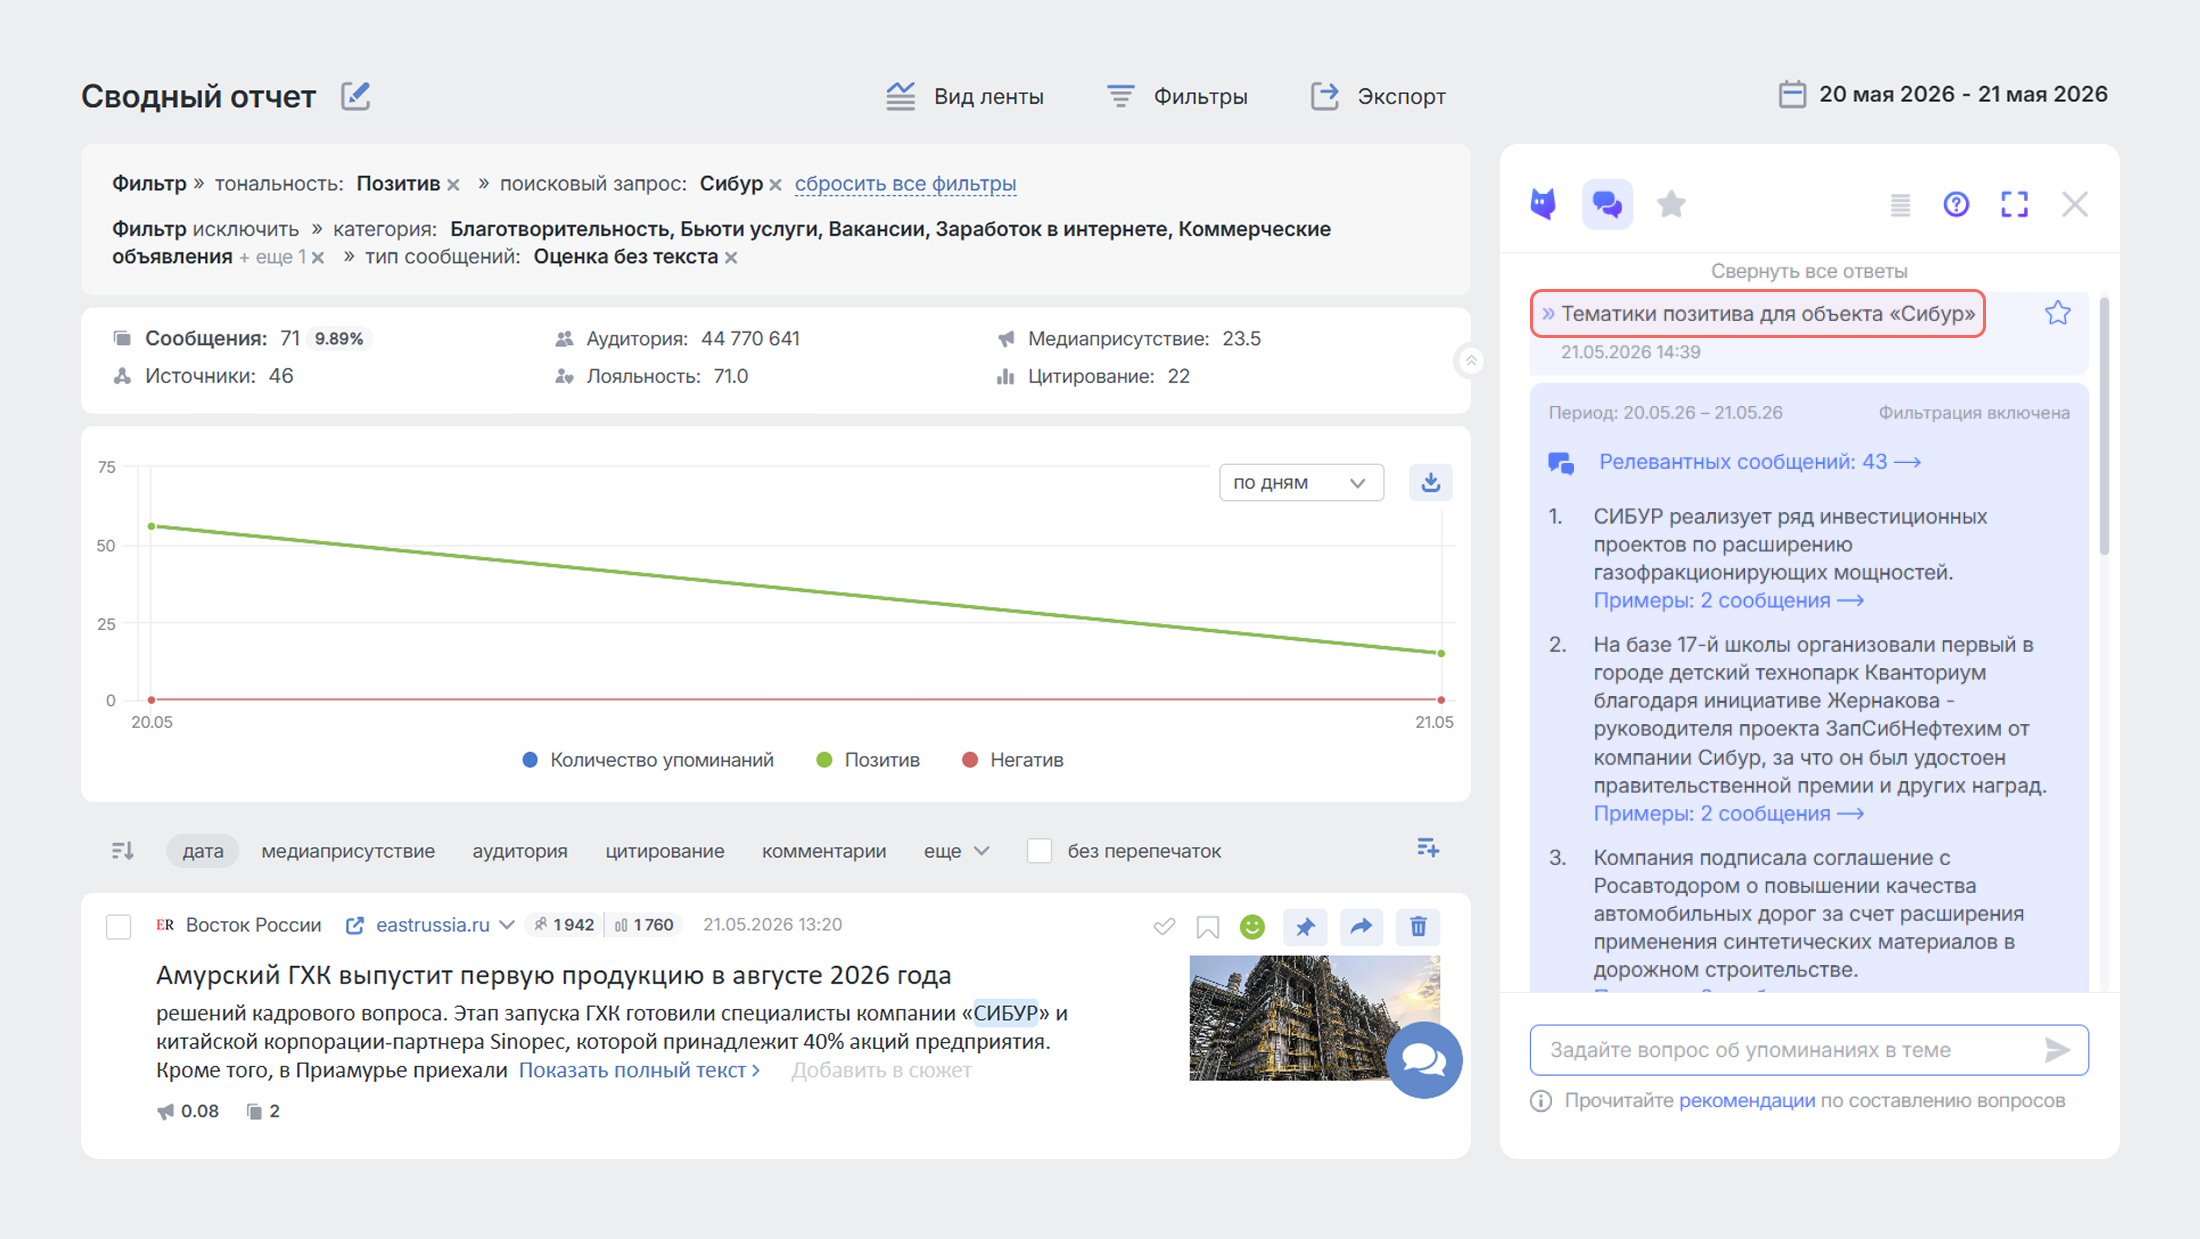Click Свернуть все ответы

(1809, 271)
